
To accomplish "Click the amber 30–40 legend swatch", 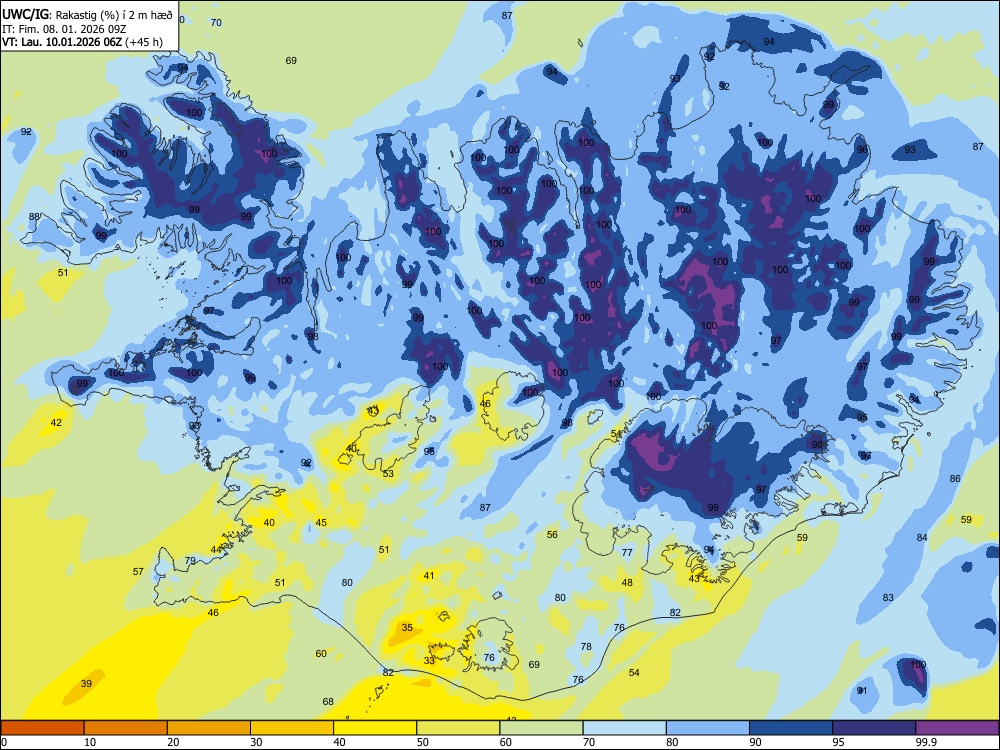I will tap(292, 728).
